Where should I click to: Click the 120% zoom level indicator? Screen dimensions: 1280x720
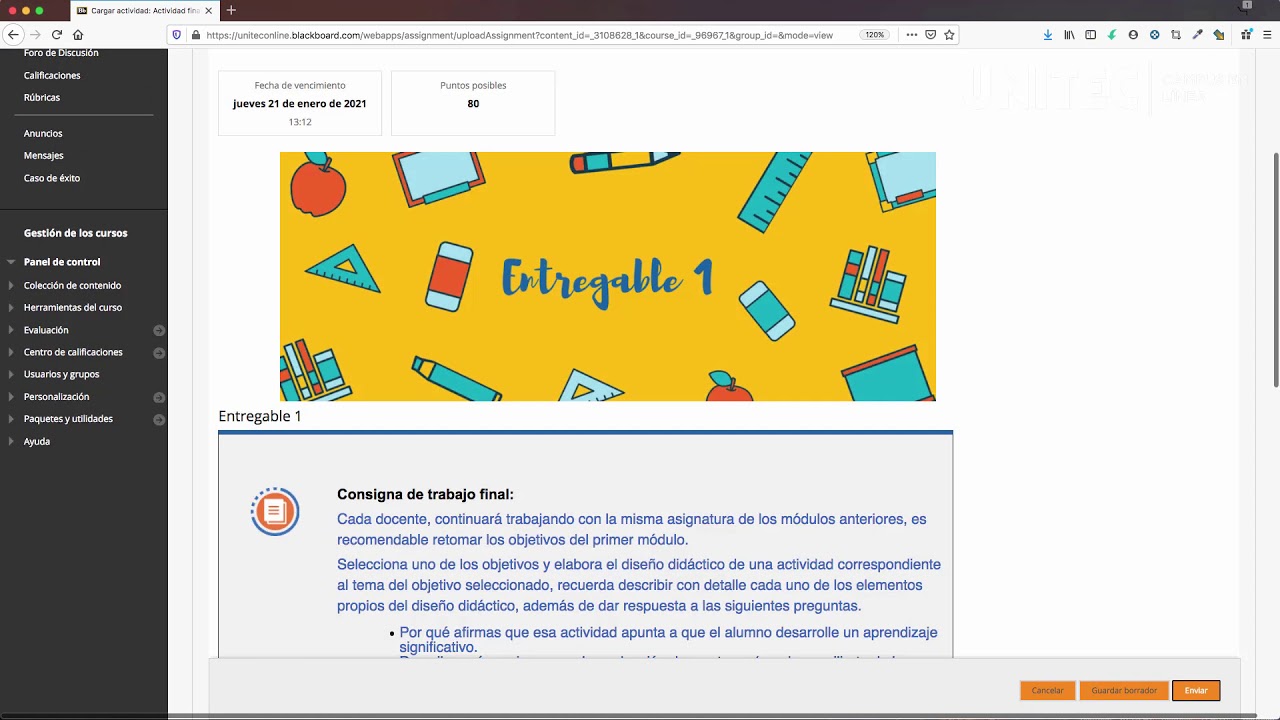(x=874, y=34)
